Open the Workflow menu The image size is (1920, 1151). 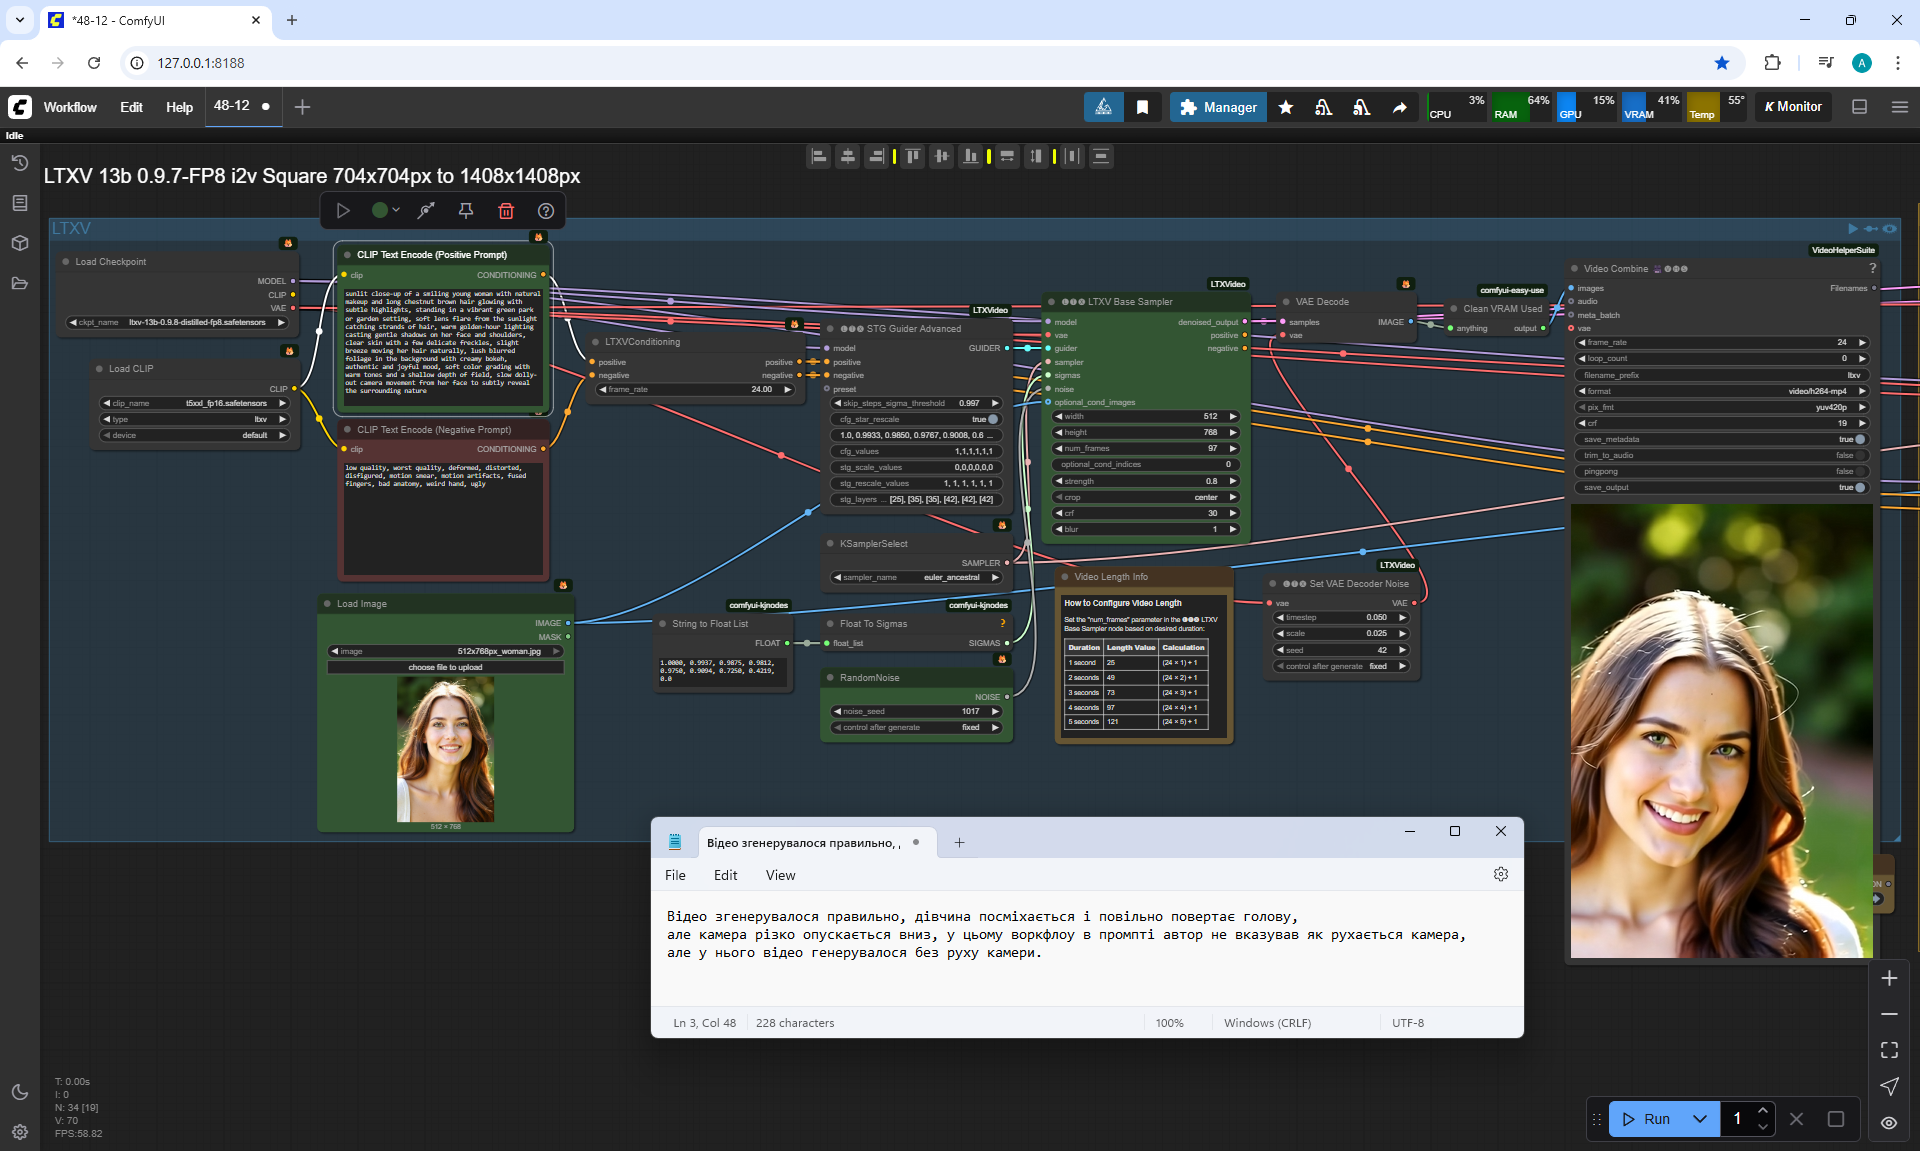[x=70, y=107]
